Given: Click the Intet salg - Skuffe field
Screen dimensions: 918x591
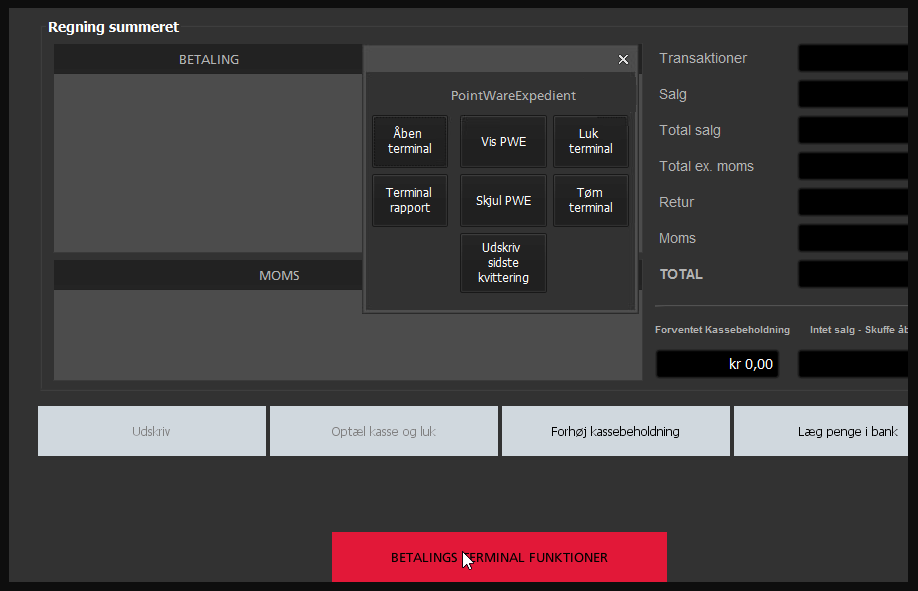Looking at the screenshot, I should coord(856,363).
